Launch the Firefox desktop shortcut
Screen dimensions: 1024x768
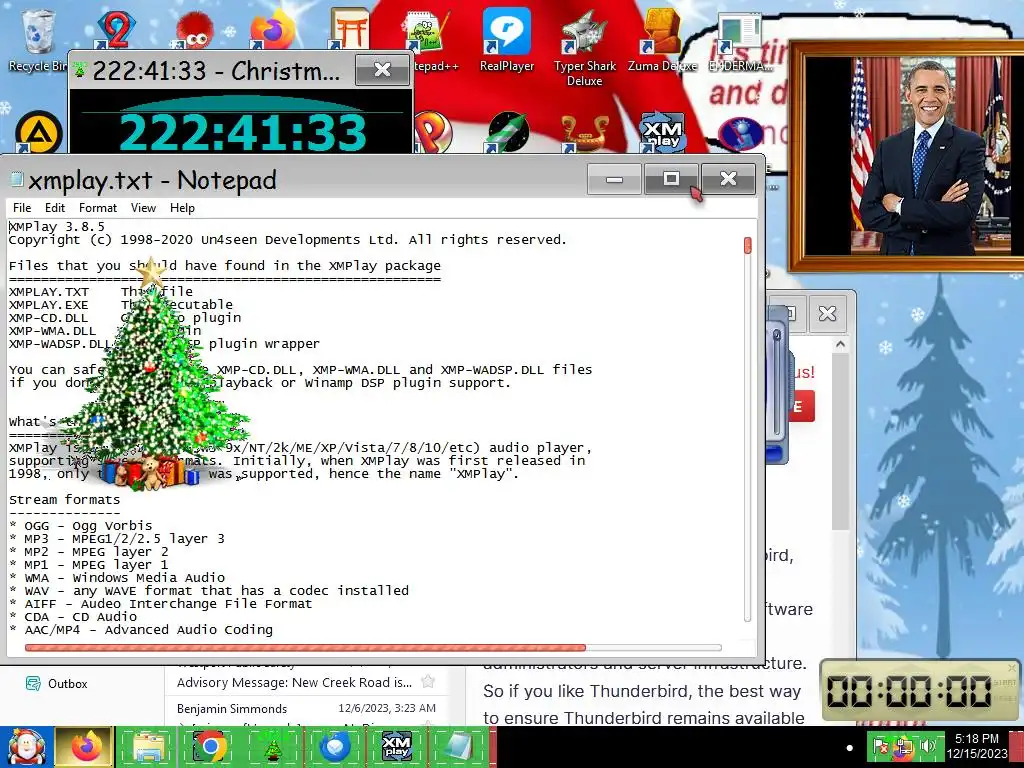coord(272,29)
